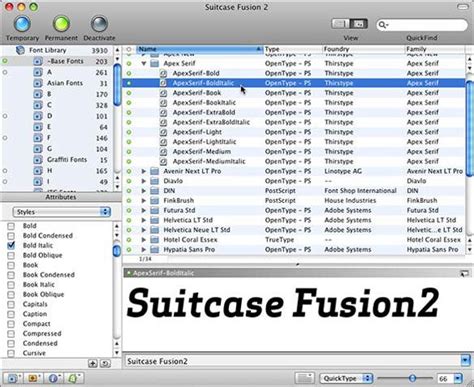Click the ApexSerif-Medium font file icon
This screenshot has height=387, width=474.
[x=163, y=152]
